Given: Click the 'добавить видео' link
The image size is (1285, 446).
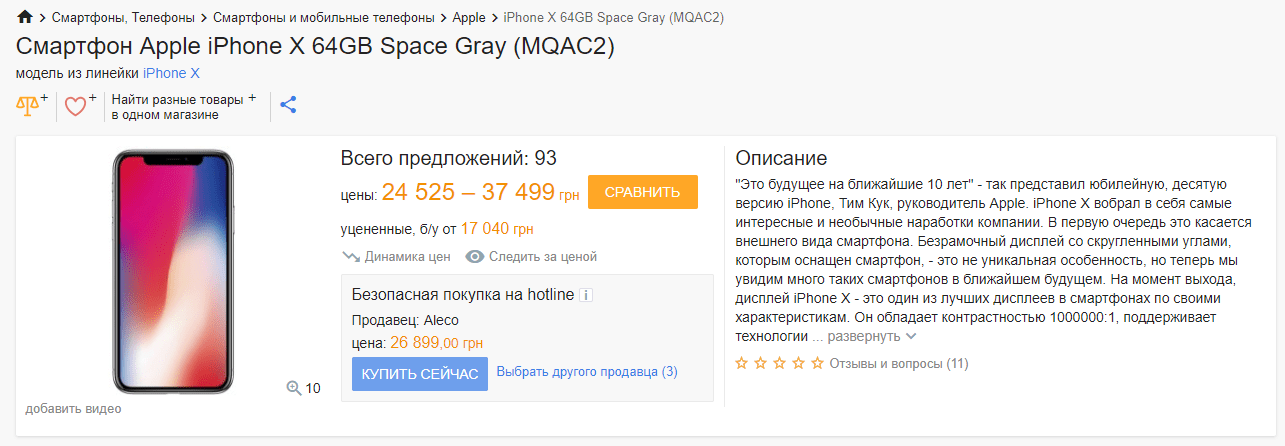Looking at the screenshot, I should [x=73, y=408].
